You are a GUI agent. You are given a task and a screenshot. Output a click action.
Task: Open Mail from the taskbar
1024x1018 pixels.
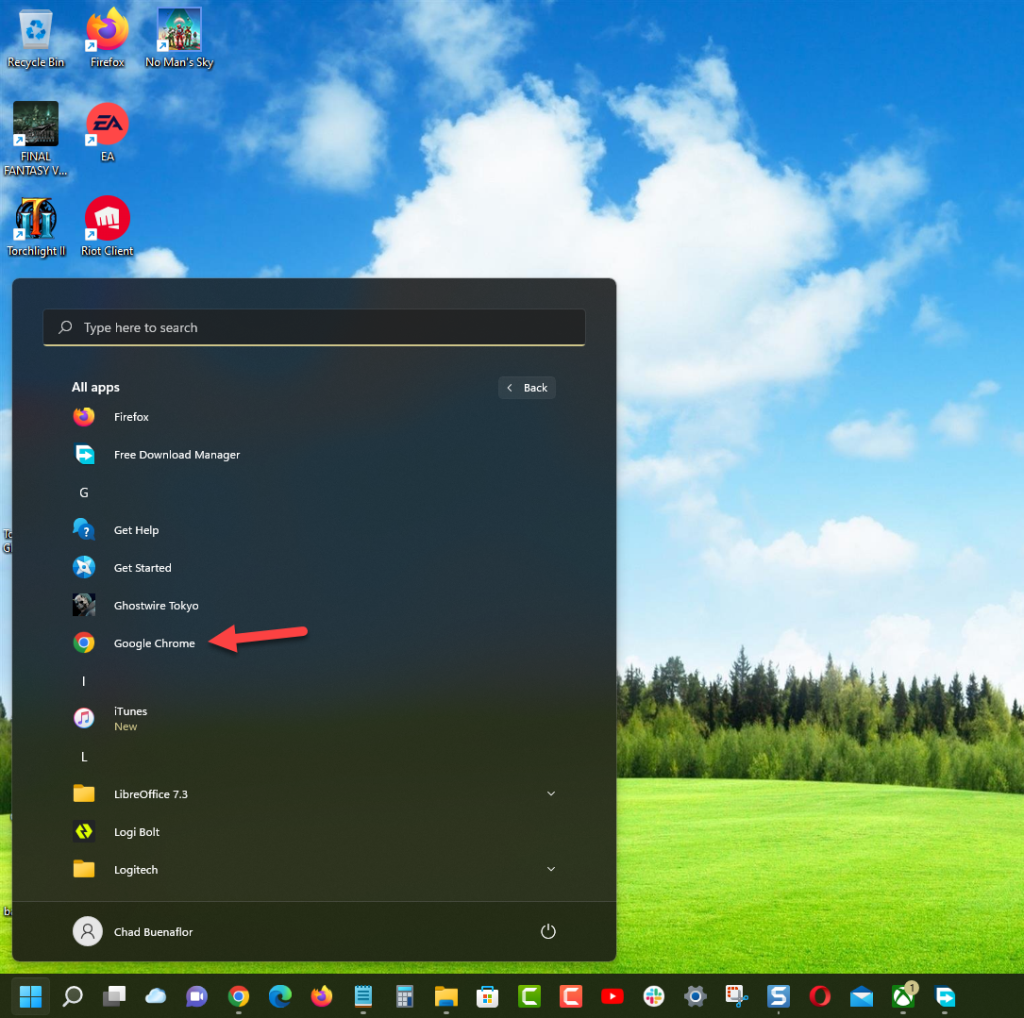coord(861,996)
